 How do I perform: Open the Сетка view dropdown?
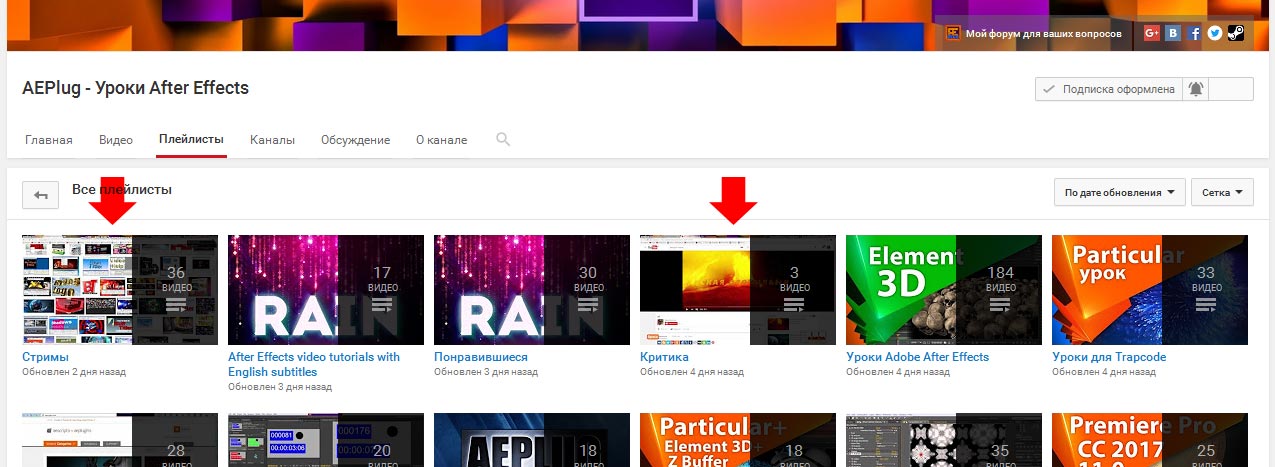(1222, 192)
